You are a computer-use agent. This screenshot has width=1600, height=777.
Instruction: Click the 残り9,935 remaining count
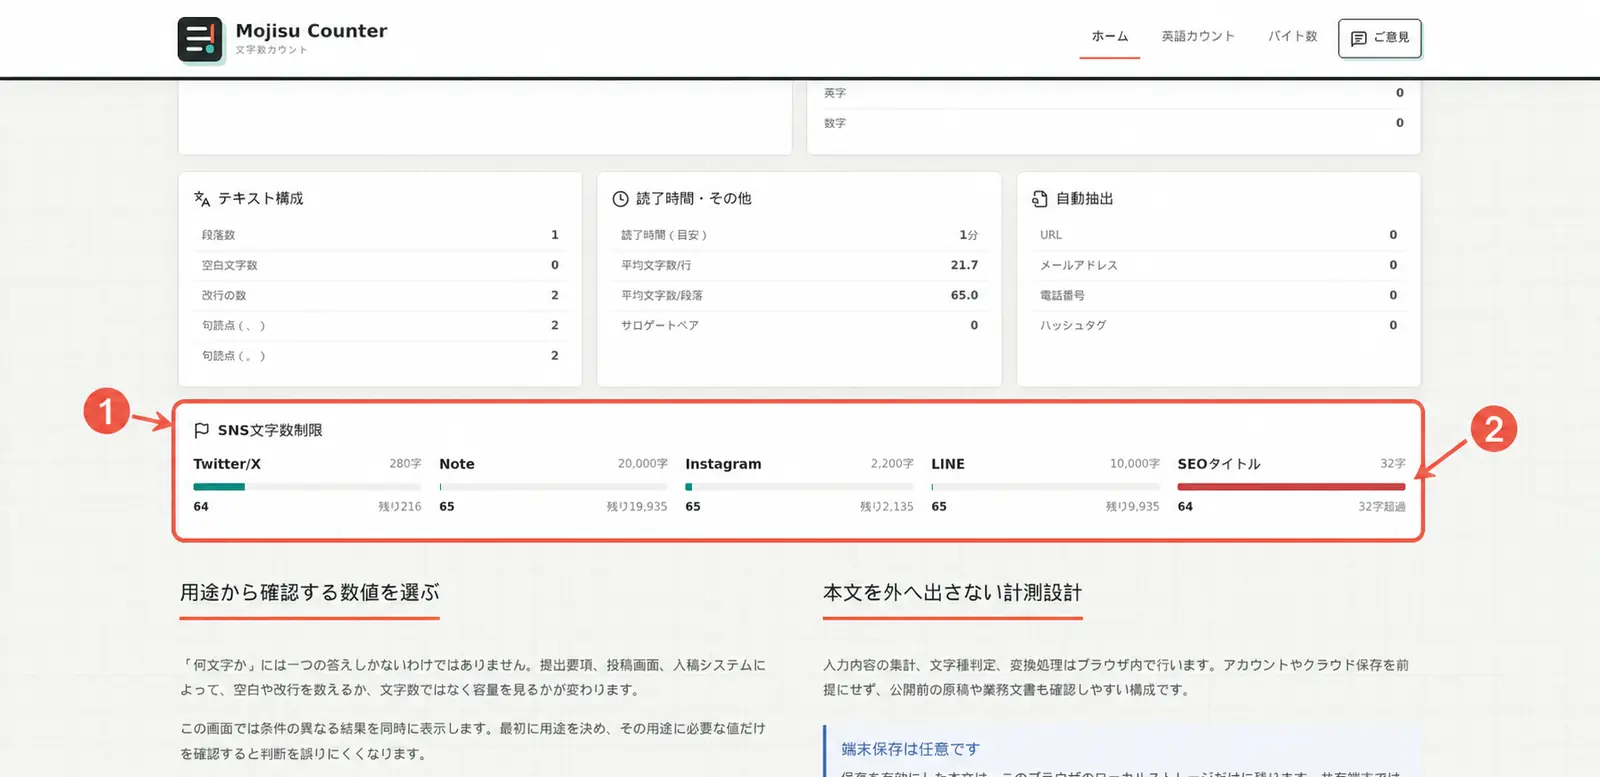(1133, 507)
